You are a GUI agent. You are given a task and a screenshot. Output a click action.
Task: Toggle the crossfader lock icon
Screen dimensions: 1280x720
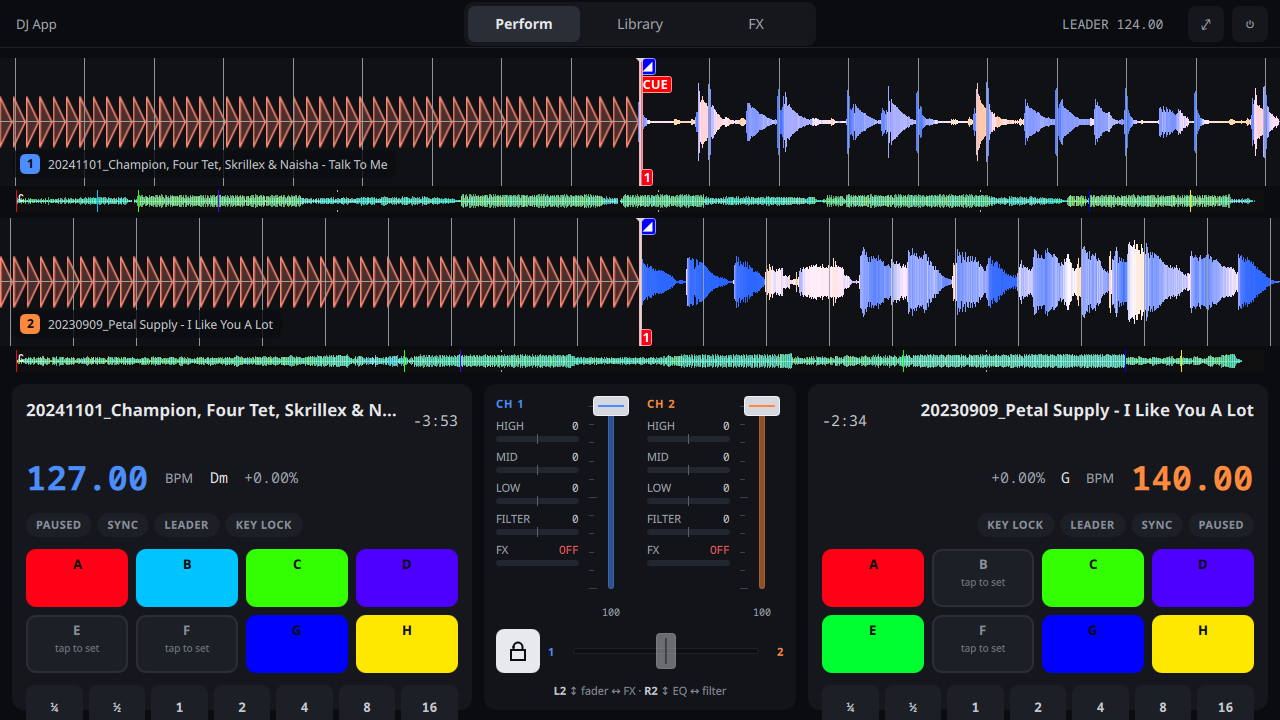click(x=518, y=651)
